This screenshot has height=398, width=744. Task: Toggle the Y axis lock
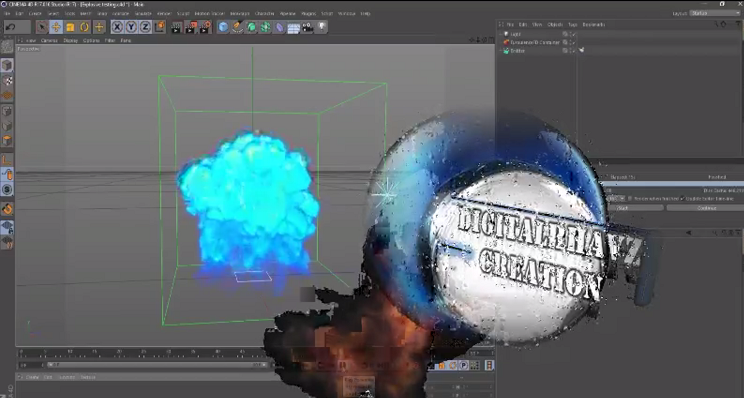click(x=131, y=27)
